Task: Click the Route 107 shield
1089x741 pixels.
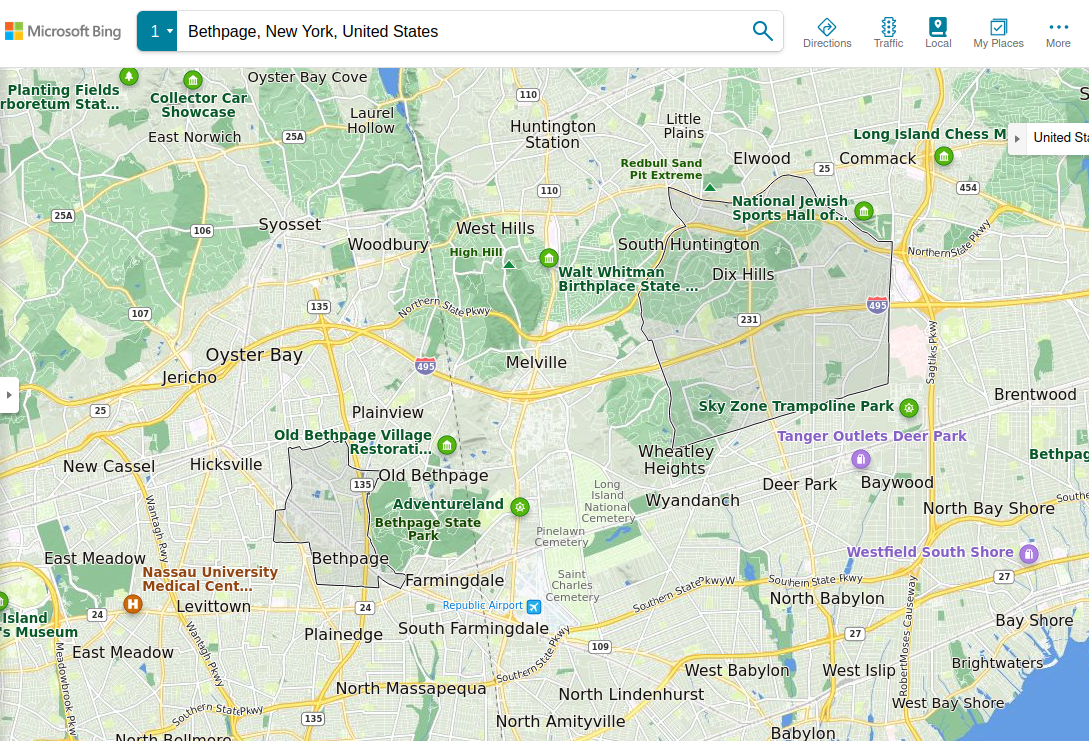Action: tap(140, 313)
